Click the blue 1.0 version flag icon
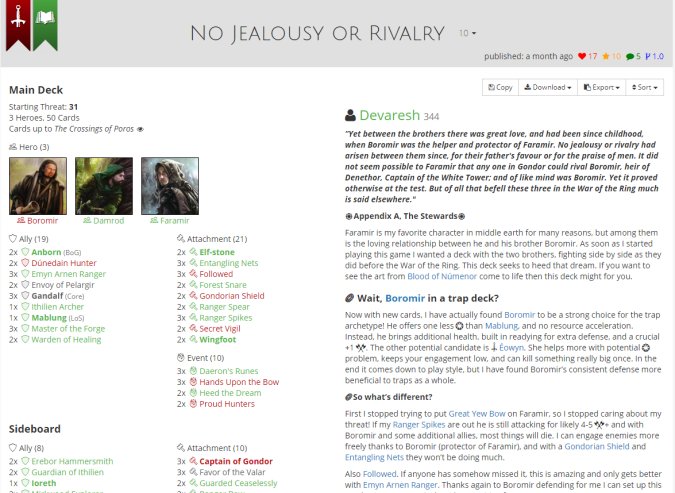 [647, 56]
